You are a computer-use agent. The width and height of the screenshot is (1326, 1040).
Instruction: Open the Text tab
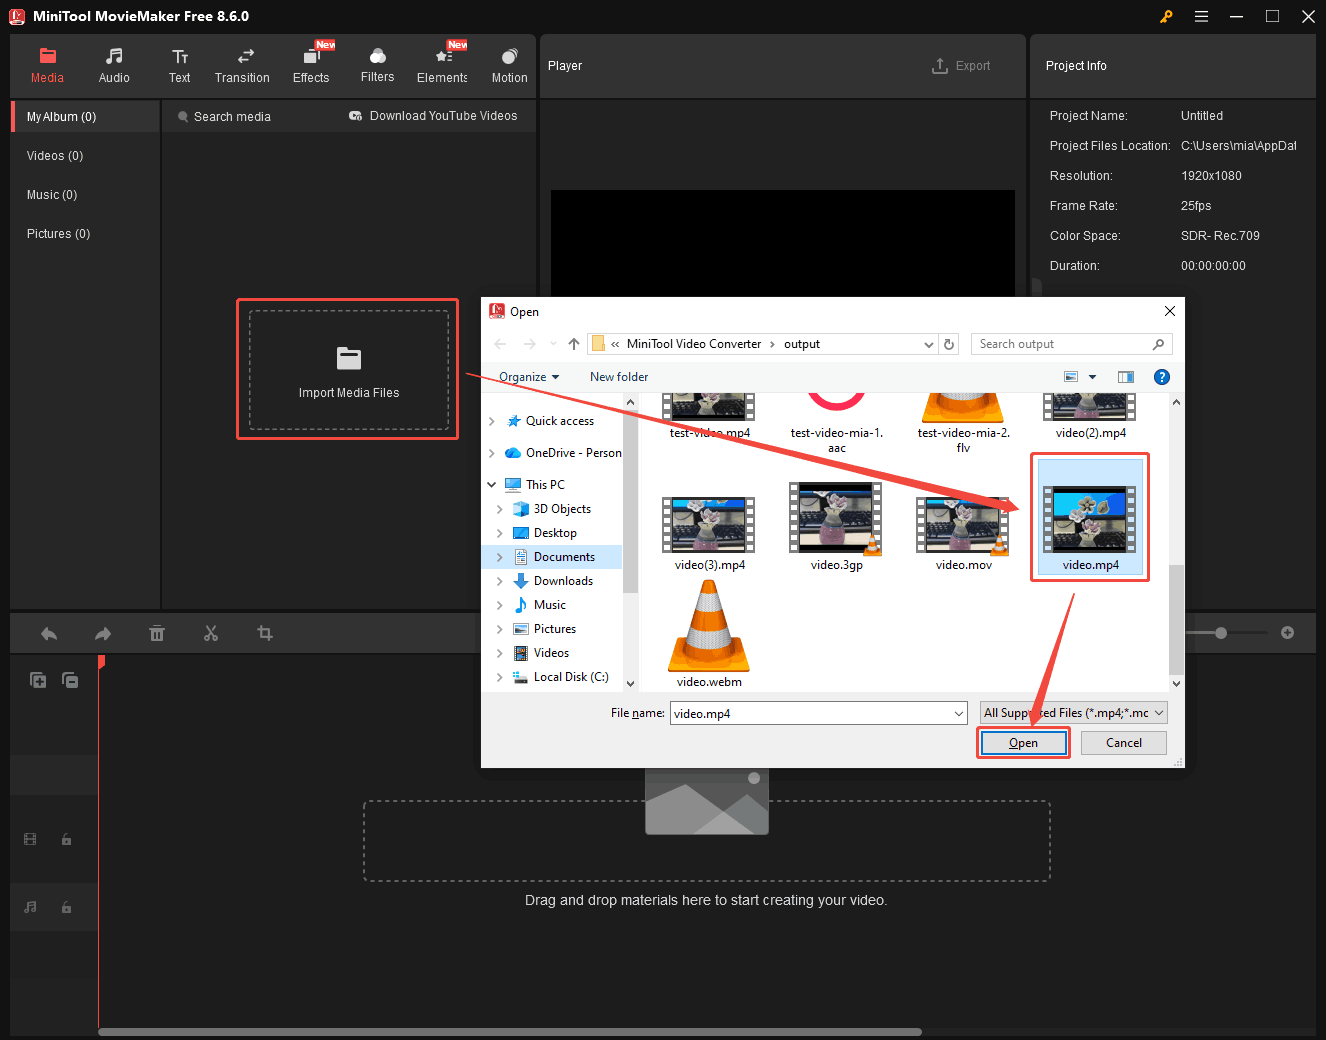(180, 66)
